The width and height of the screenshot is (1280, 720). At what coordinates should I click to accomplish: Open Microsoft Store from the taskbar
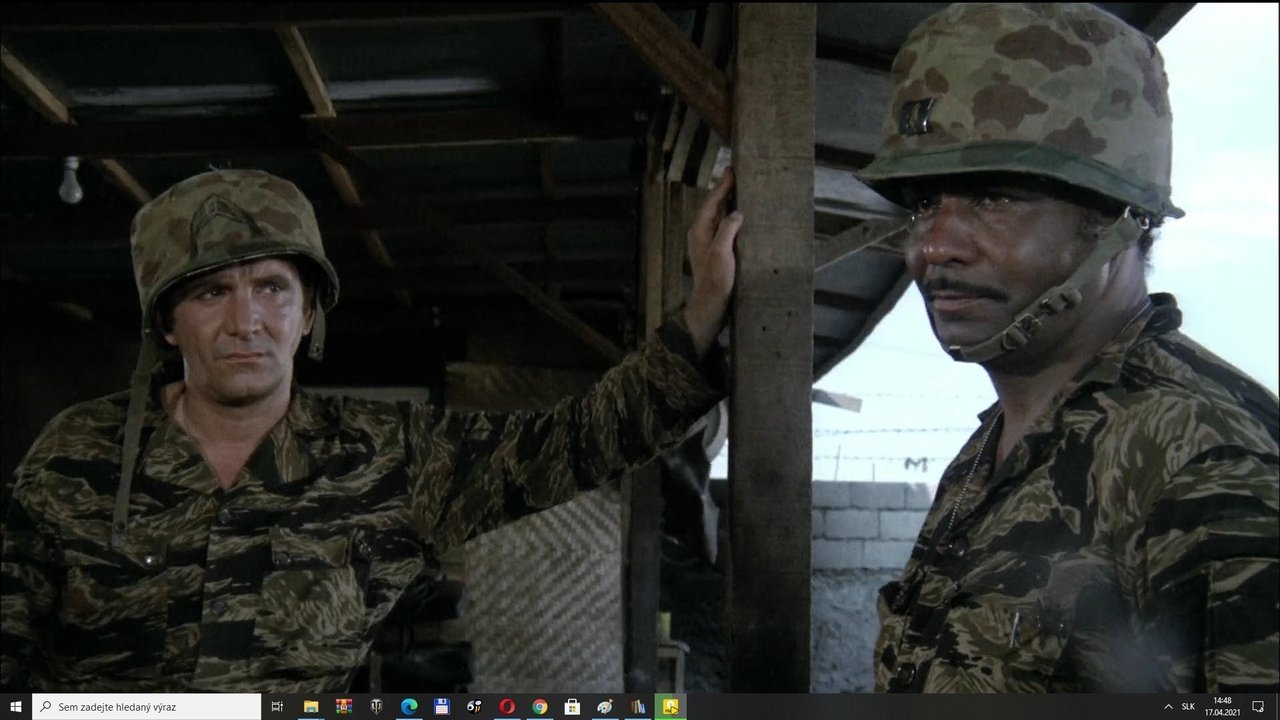point(572,706)
